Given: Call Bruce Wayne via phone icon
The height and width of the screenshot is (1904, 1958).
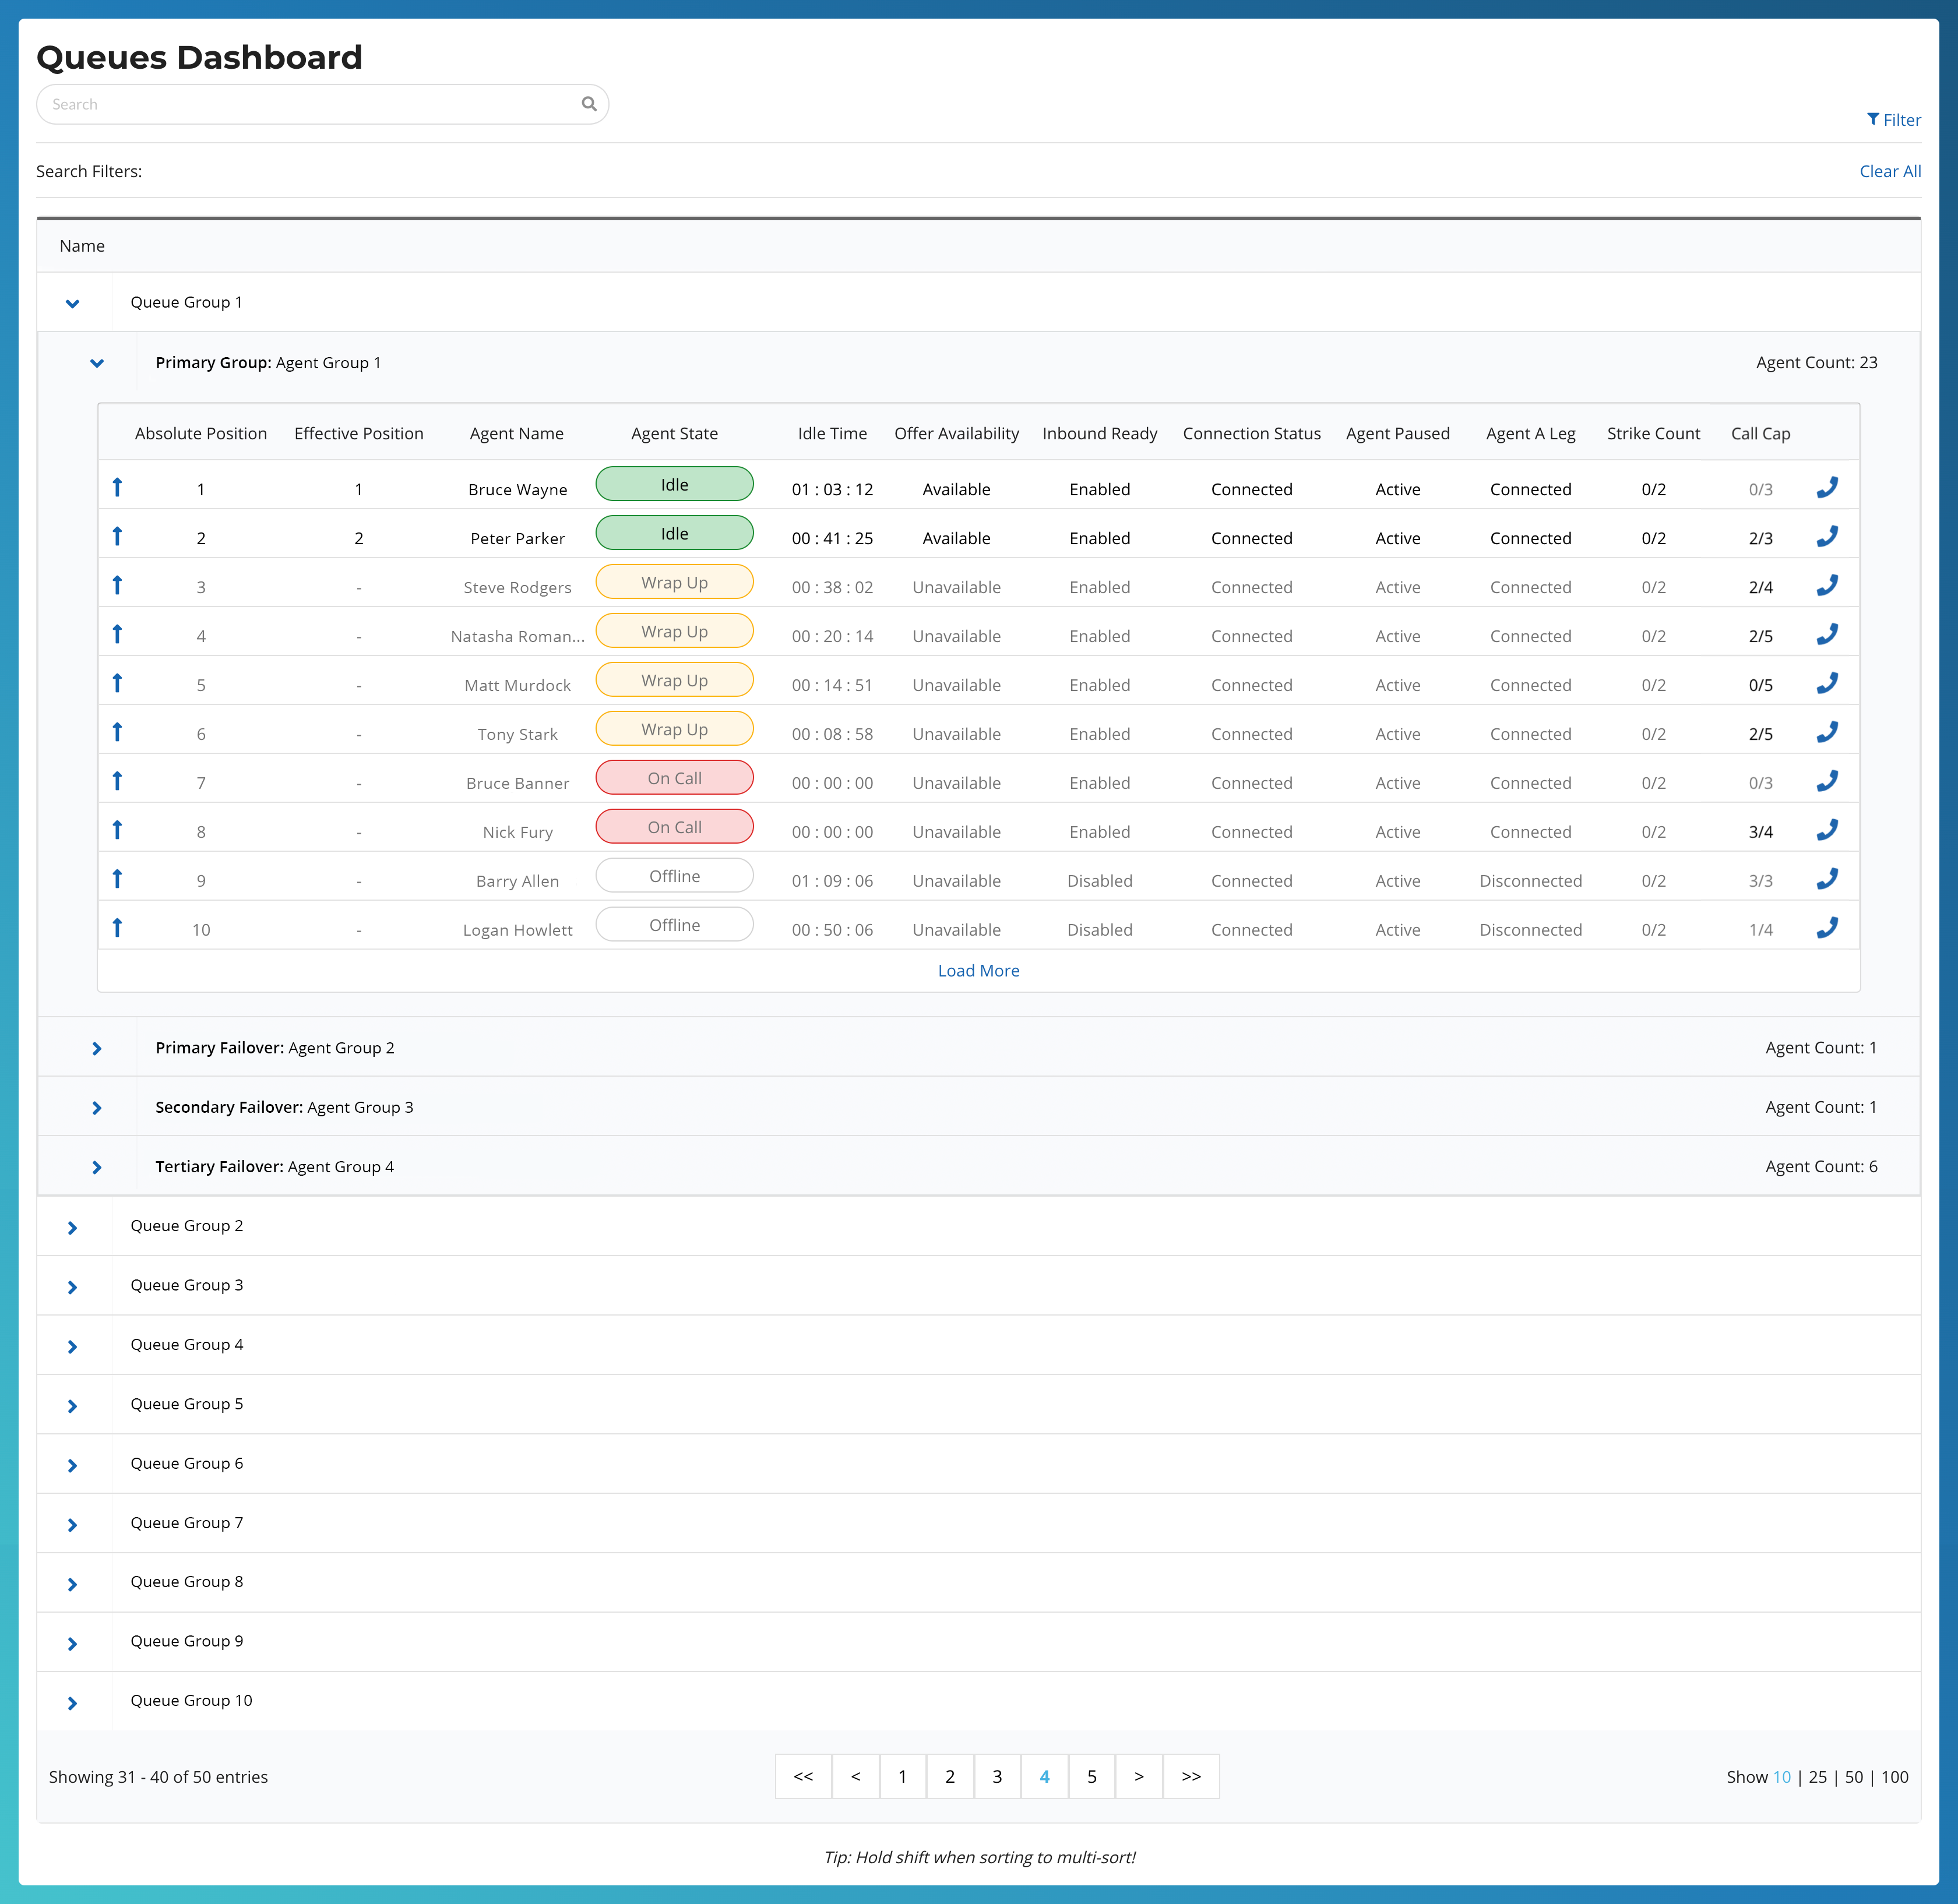Looking at the screenshot, I should 1827,487.
